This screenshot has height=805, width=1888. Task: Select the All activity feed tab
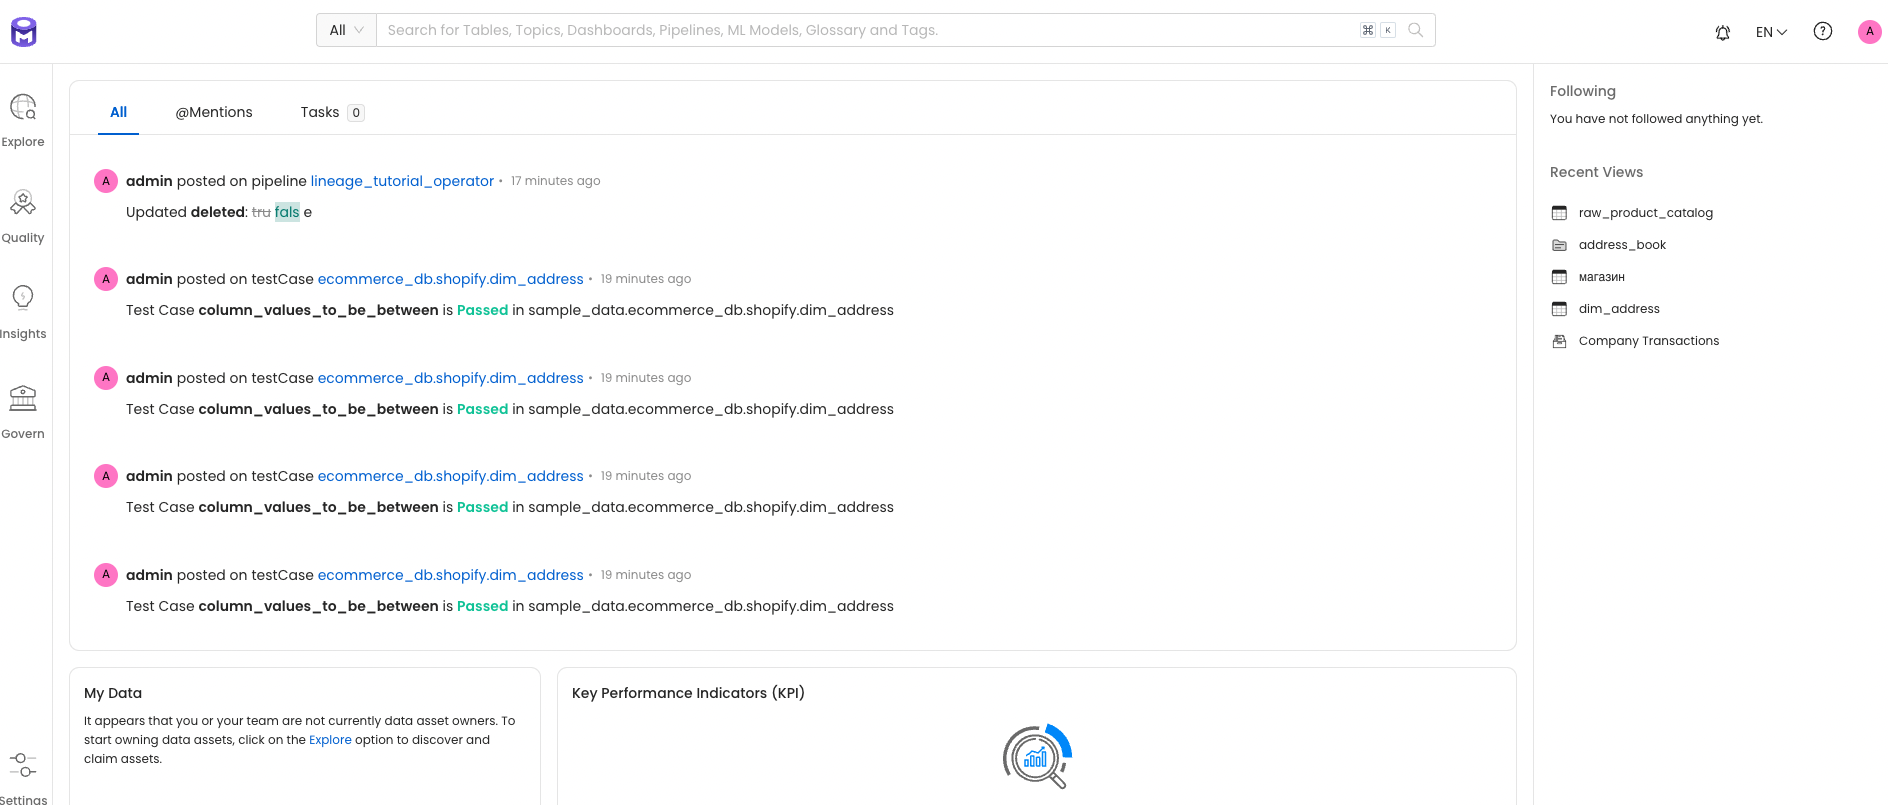coord(118,112)
